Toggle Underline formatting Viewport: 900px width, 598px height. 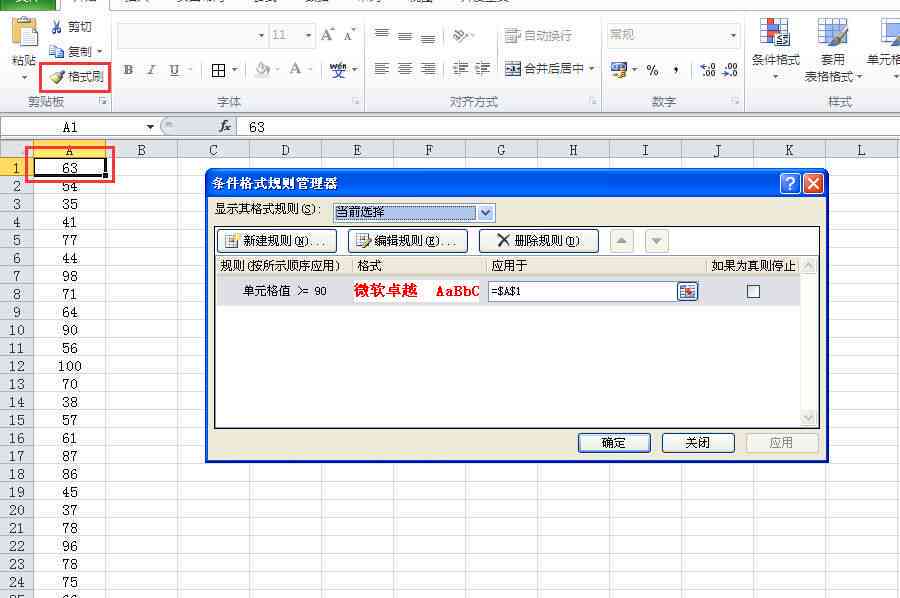pyautogui.click(x=174, y=70)
